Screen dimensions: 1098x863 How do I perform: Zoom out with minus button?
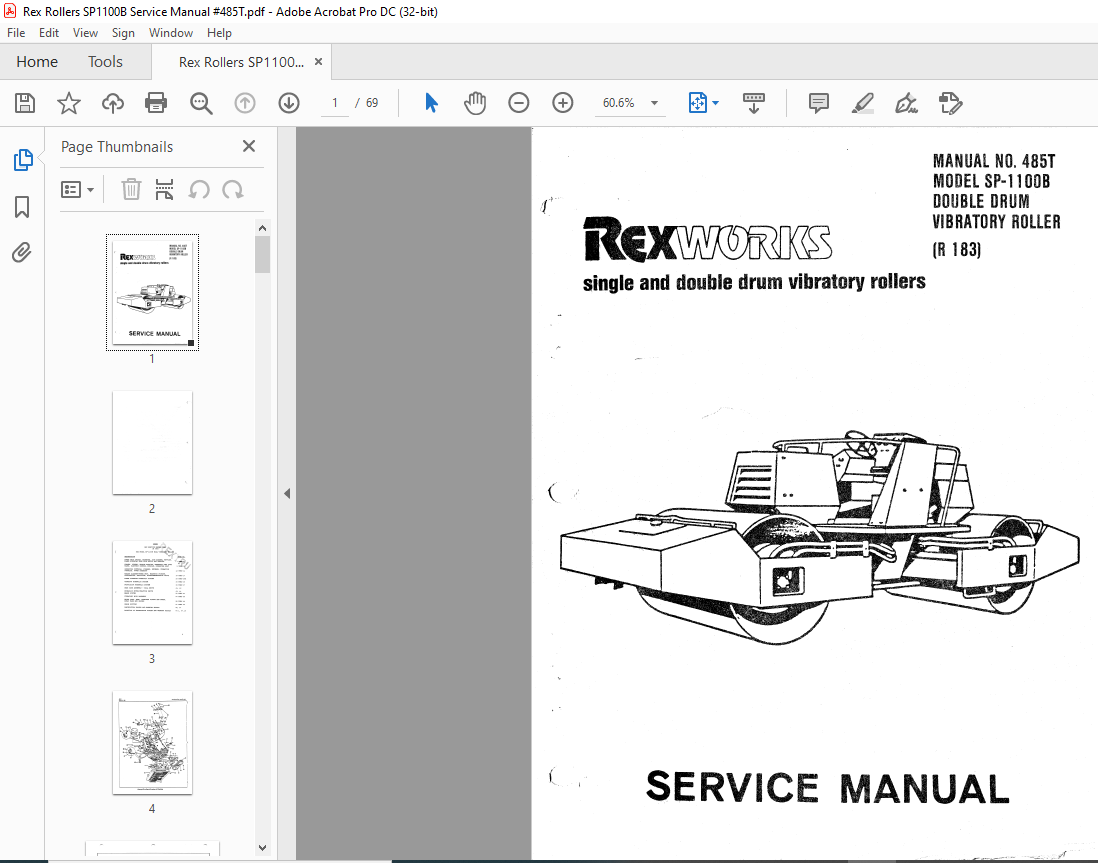518,103
